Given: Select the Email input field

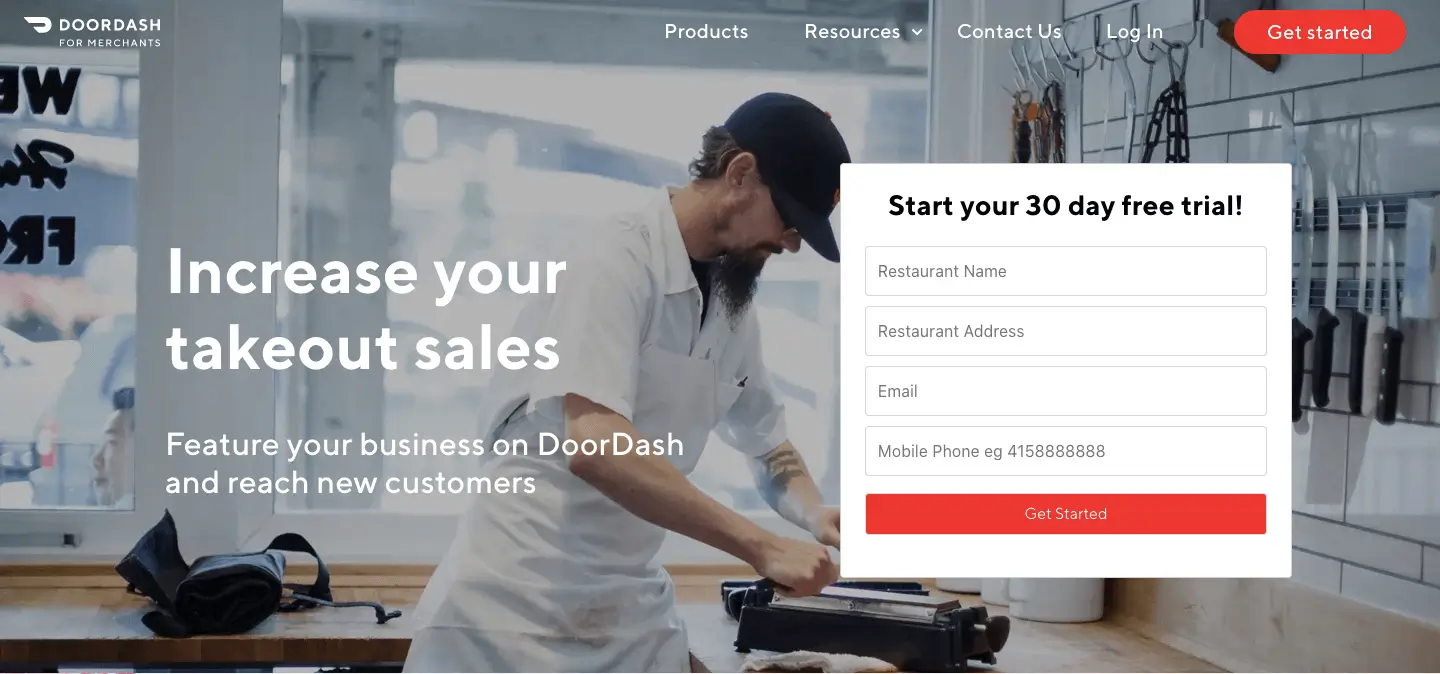Looking at the screenshot, I should pyautogui.click(x=1066, y=391).
